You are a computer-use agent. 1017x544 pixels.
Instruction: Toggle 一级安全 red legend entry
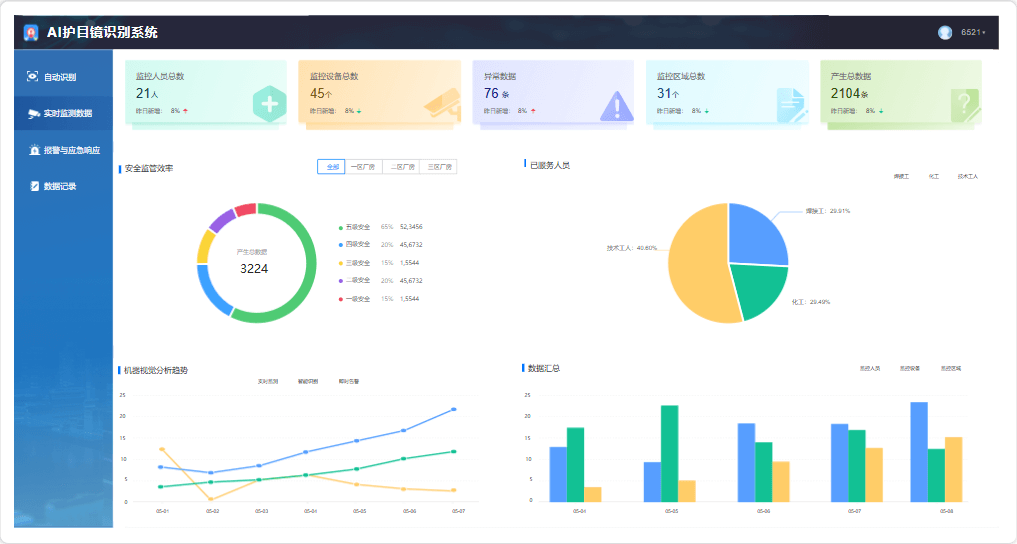point(357,299)
